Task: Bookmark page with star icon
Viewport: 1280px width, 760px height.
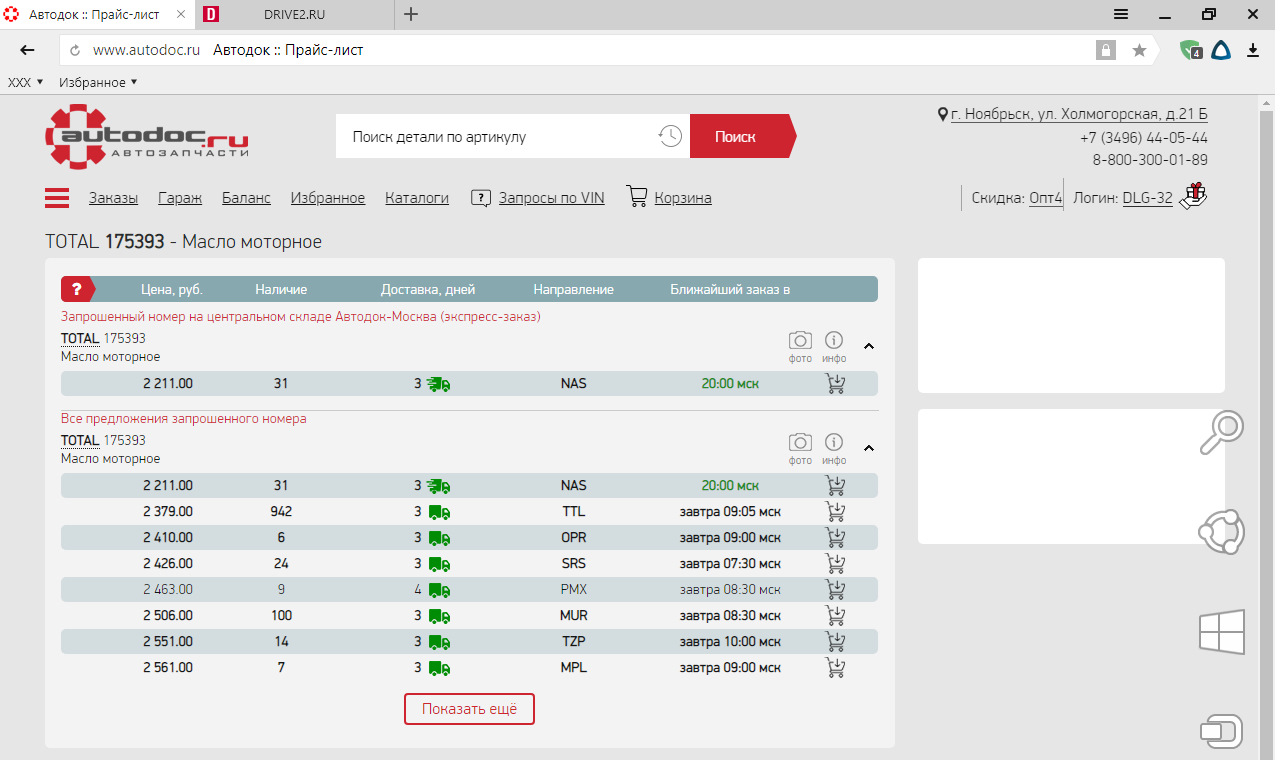Action: 1139,50
